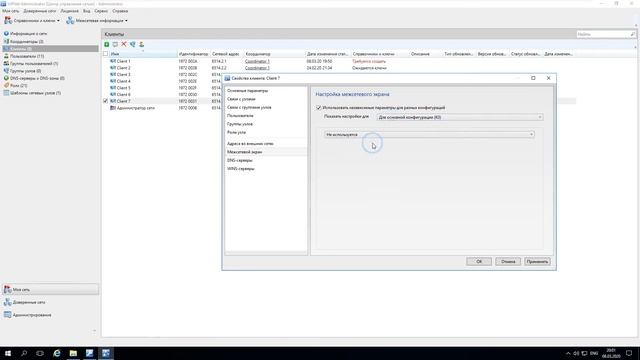Uncheck the Client 7 row checkbox
The width and height of the screenshot is (640, 360).
pyautogui.click(x=106, y=101)
